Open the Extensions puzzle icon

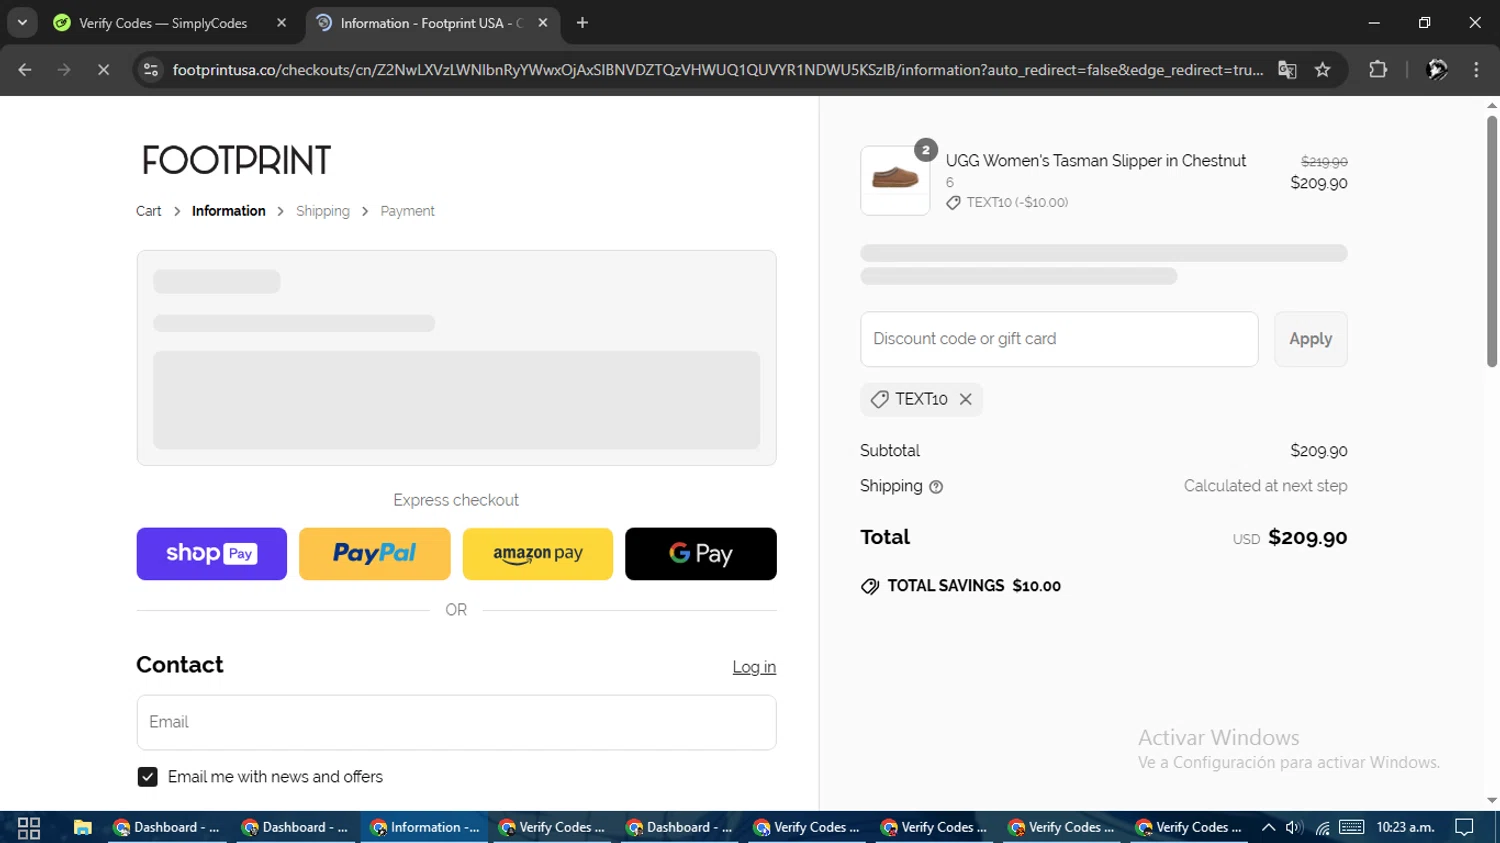point(1378,70)
